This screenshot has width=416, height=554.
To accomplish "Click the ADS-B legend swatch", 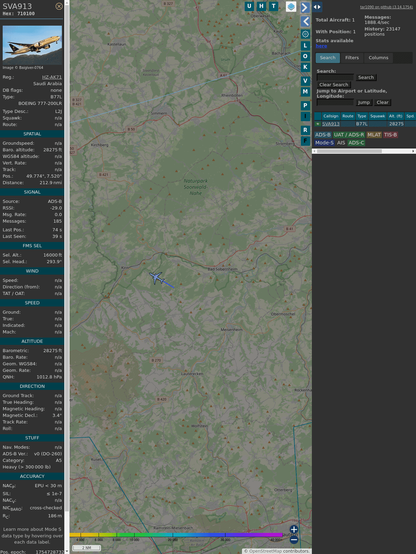I will (323, 135).
